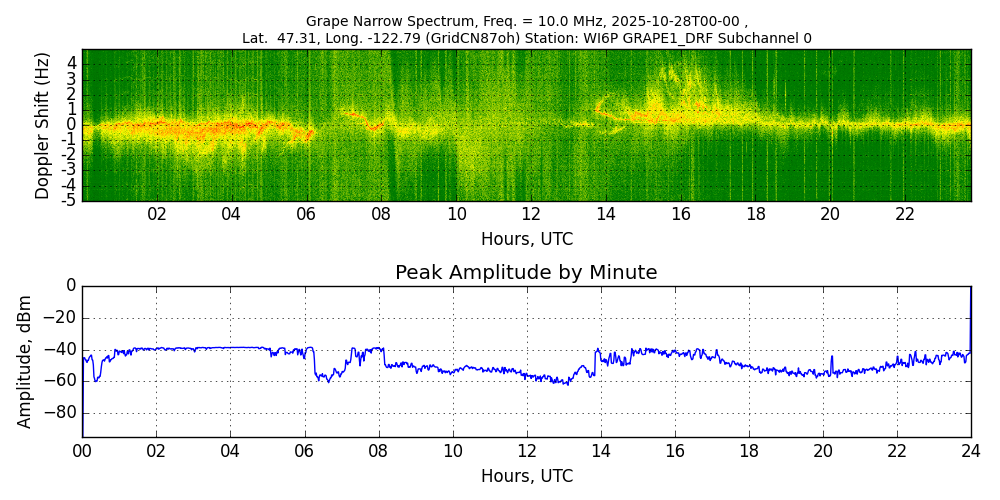This screenshot has height=500, width=1000.
Task: Click the -20 amplitude tick label
Action: [x=63, y=318]
